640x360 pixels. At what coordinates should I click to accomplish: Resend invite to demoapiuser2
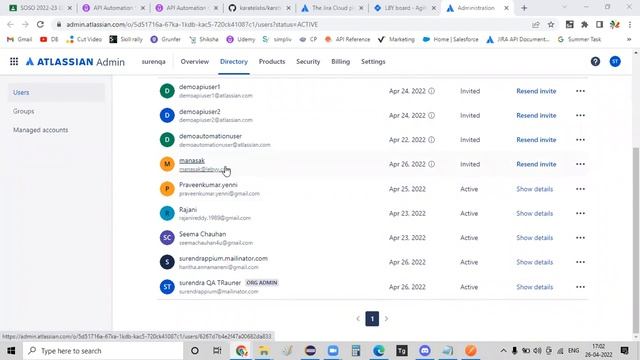(536, 116)
